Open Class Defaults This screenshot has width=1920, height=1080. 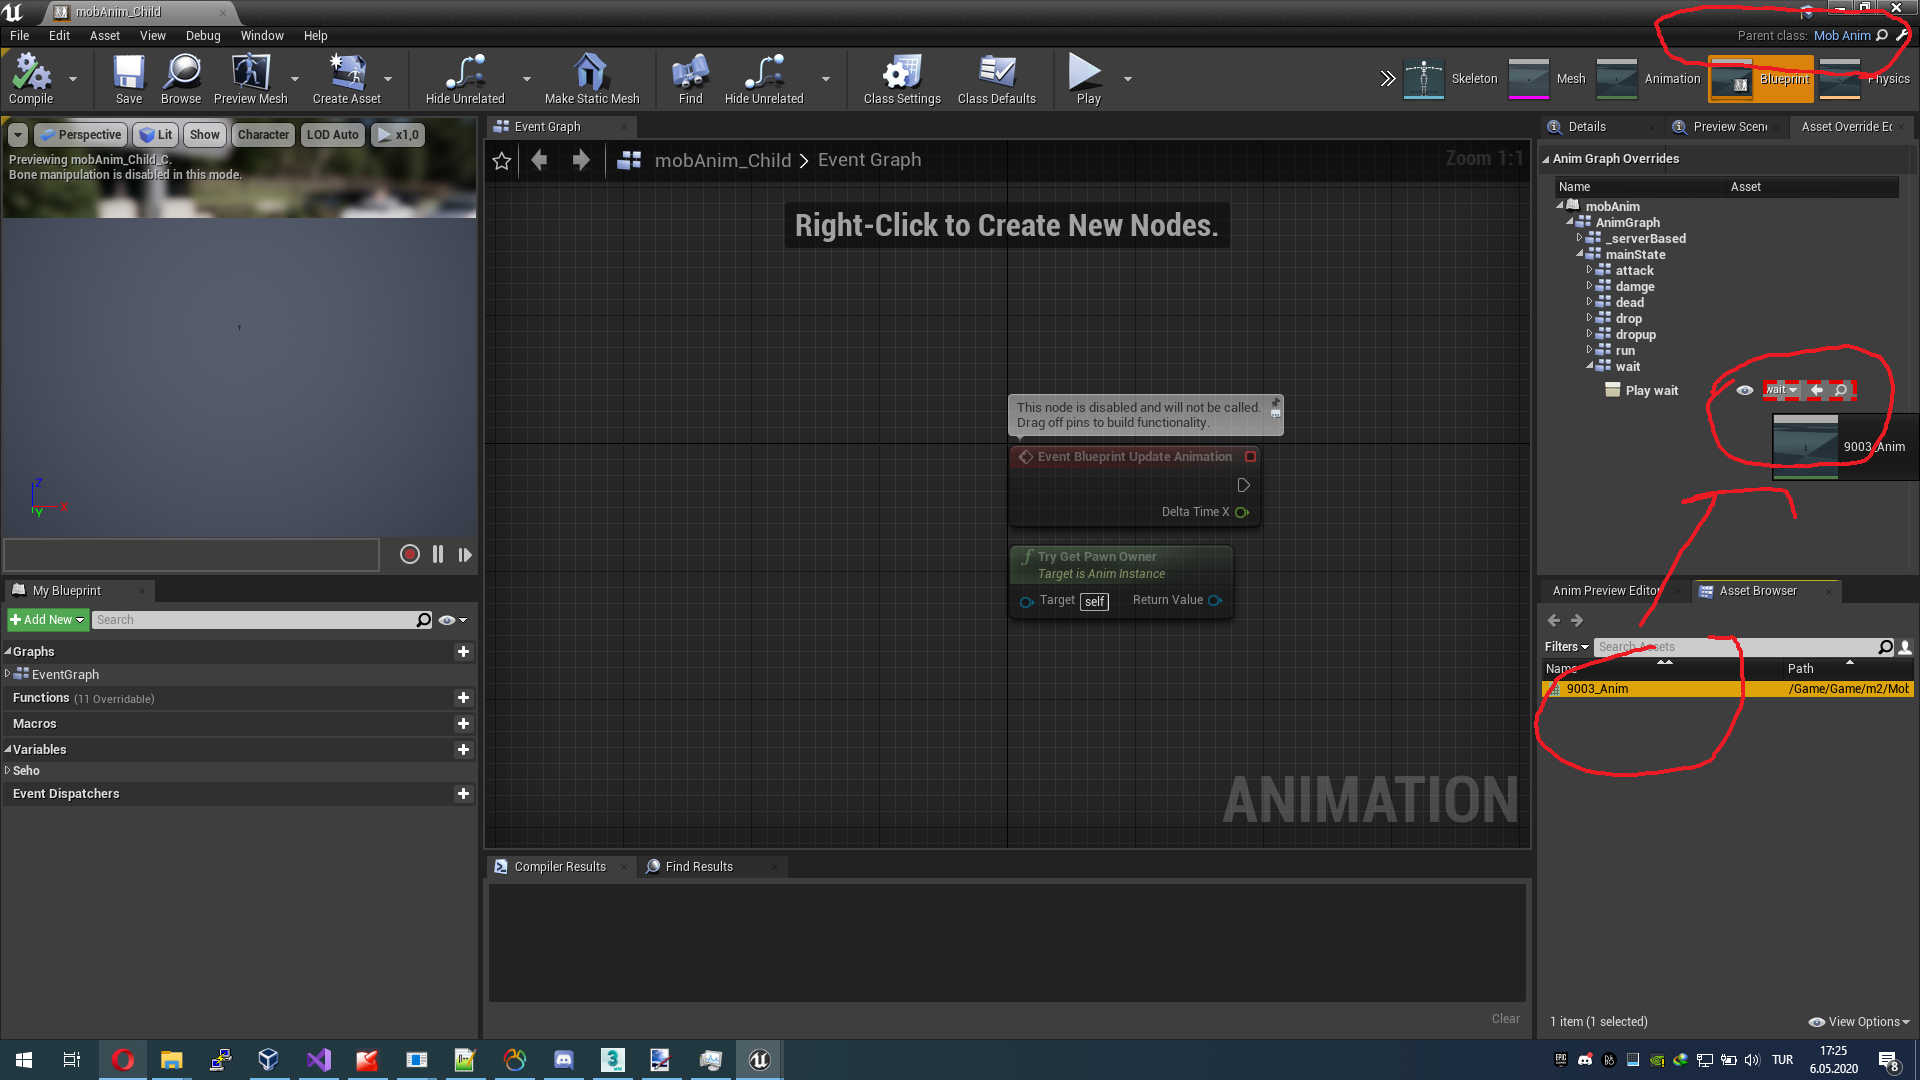(x=997, y=79)
